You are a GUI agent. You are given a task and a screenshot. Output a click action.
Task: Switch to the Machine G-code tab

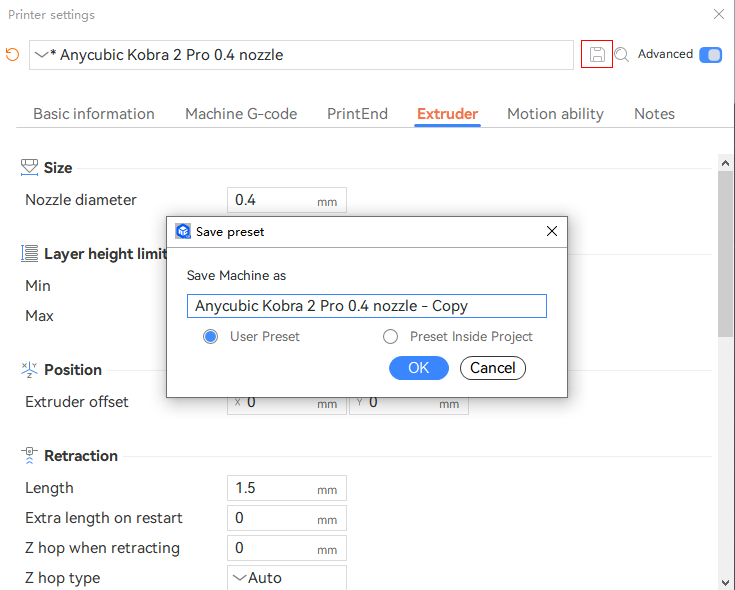coord(241,114)
